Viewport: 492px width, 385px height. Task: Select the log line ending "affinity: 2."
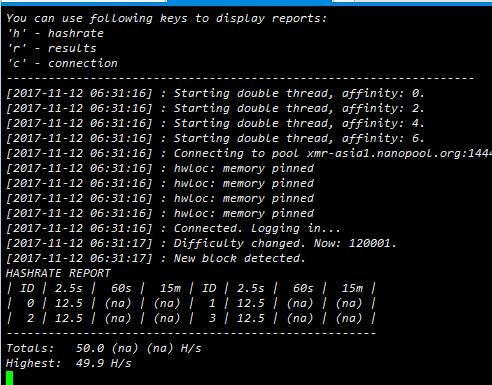pyautogui.click(x=215, y=108)
